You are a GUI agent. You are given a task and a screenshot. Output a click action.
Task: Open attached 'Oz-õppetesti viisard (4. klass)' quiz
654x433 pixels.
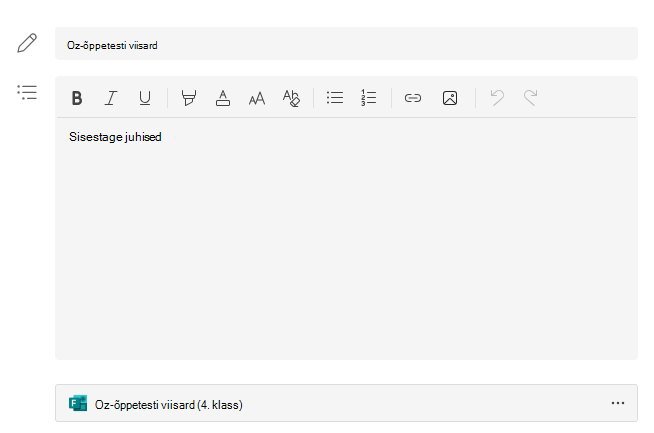pos(346,403)
